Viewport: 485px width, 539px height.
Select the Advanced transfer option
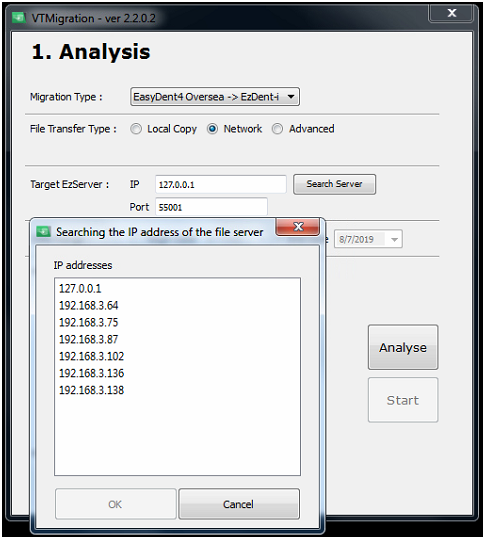[x=277, y=129]
